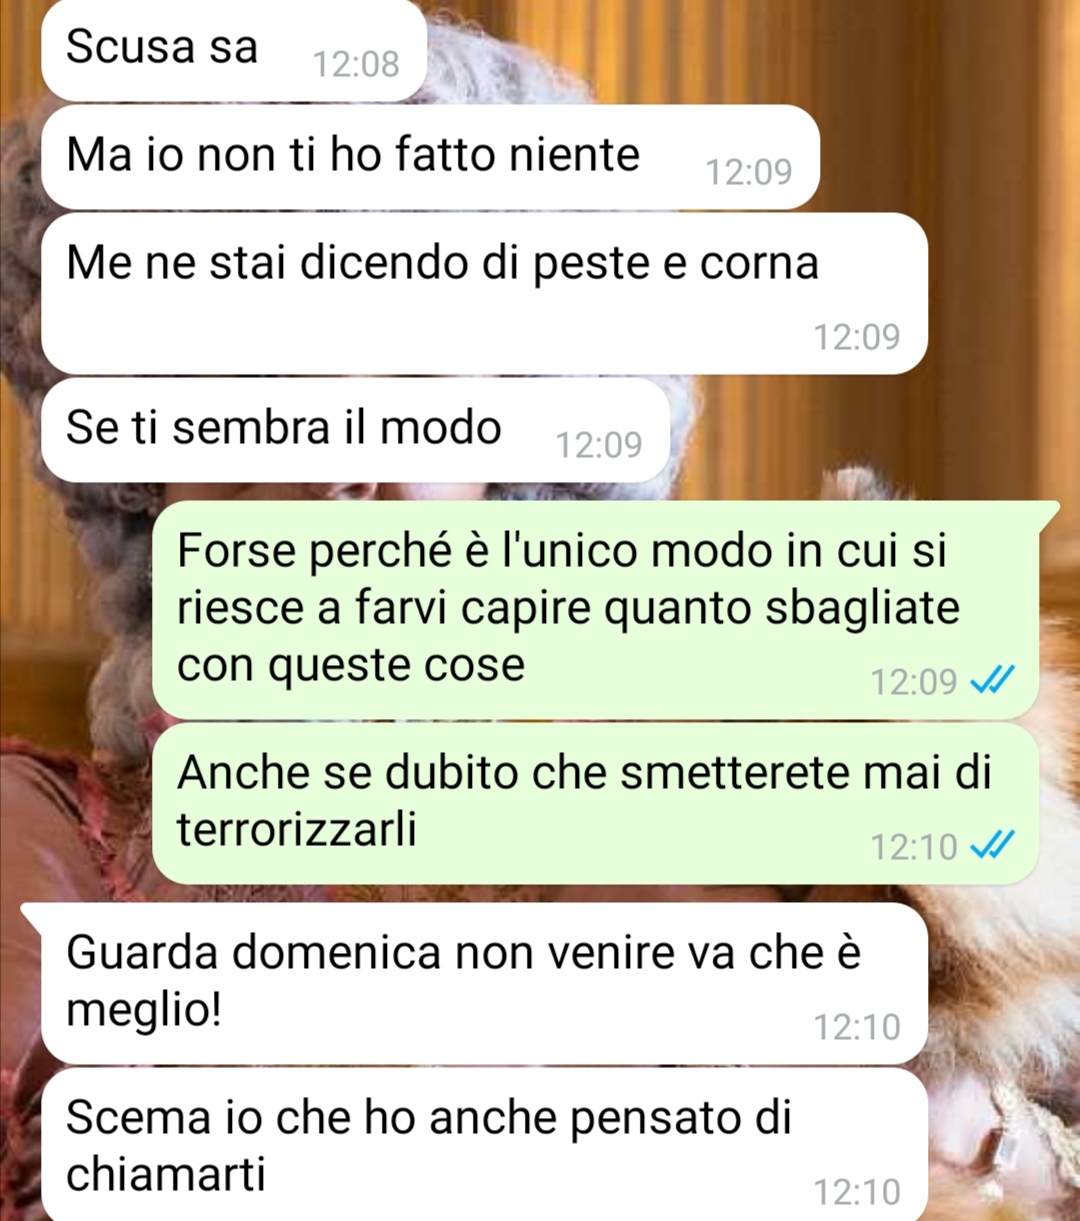Select the green "Anche se dubito" message
This screenshot has width=1080, height=1221.
pos(595,803)
